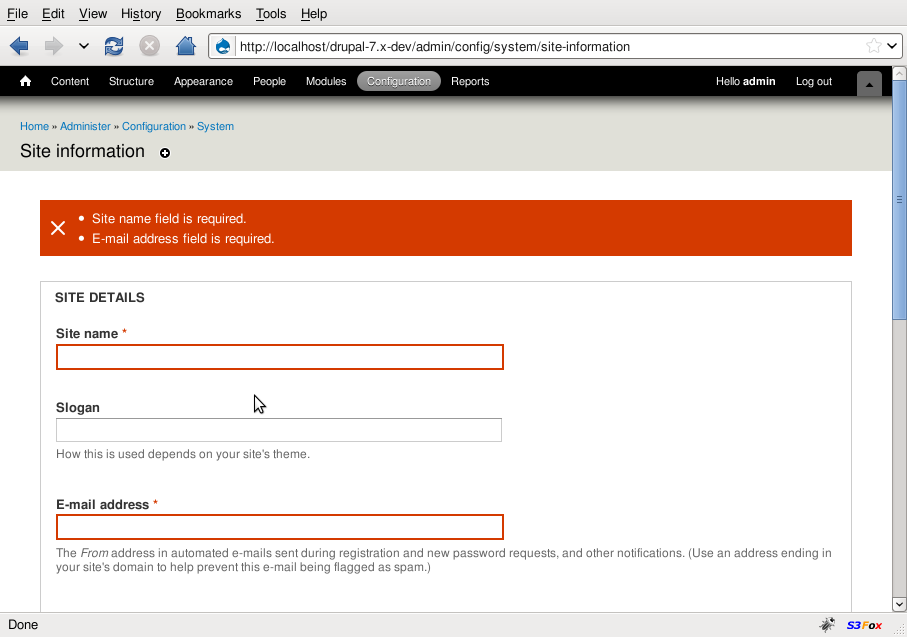This screenshot has width=907, height=637.
Task: Click the S3Fox status bar icon
Action: coord(864,625)
